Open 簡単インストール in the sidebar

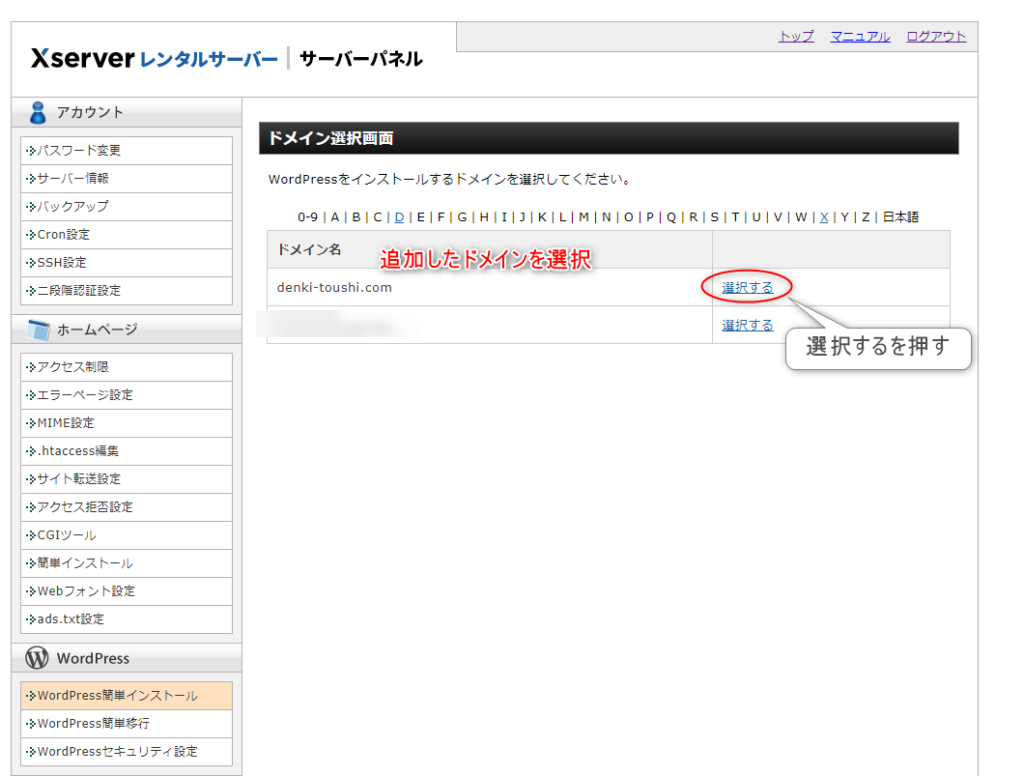(x=127, y=563)
